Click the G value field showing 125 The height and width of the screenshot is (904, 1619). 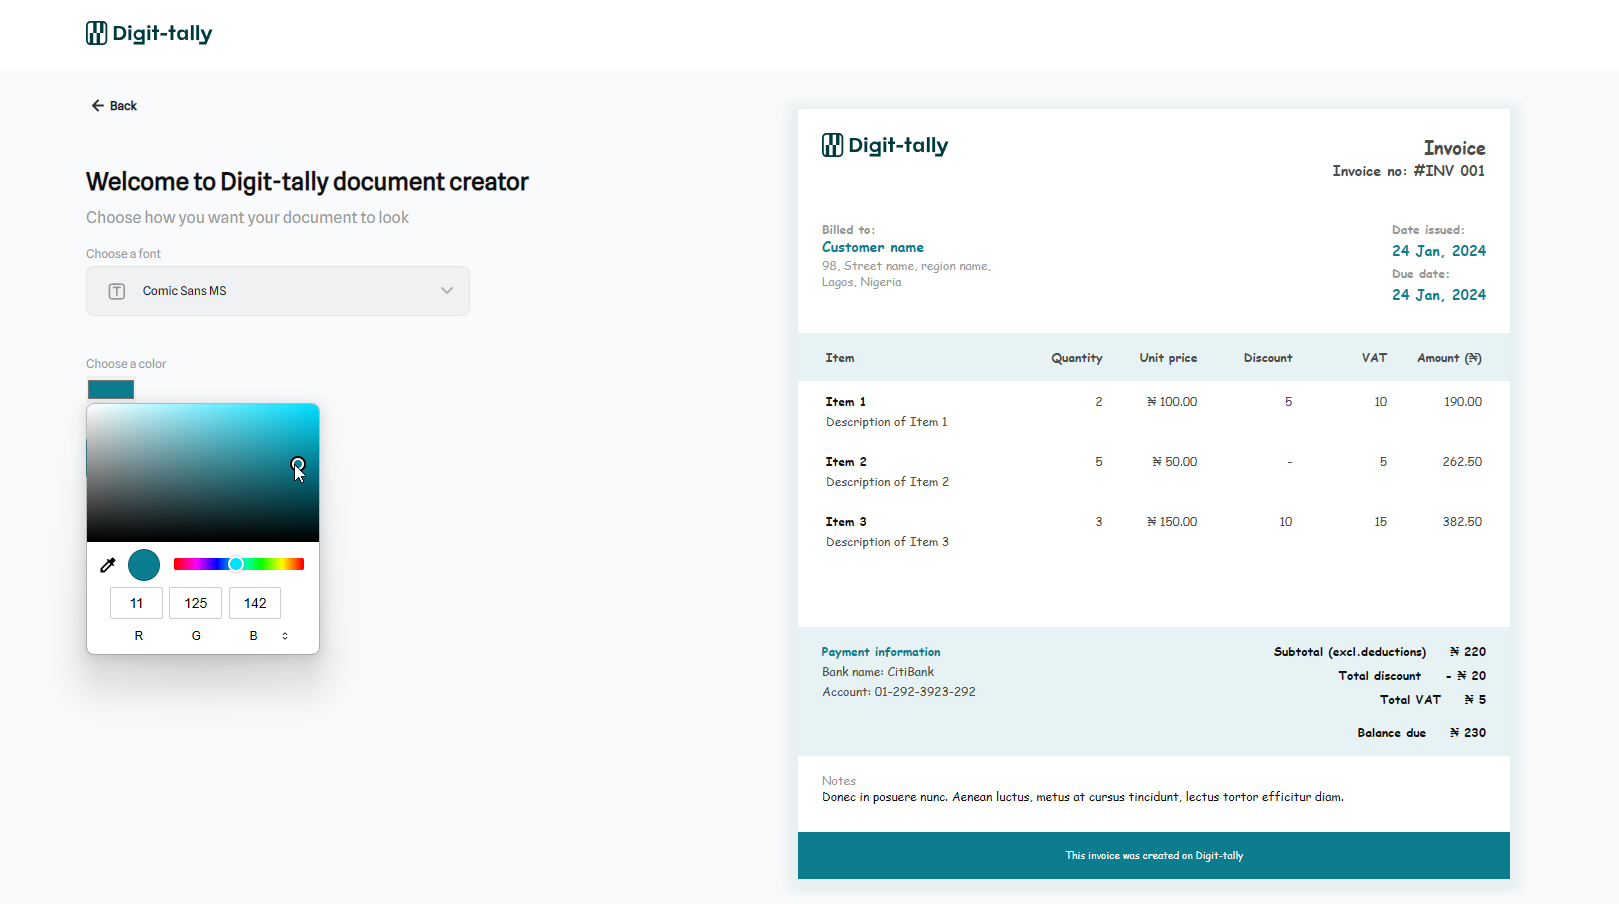196,603
